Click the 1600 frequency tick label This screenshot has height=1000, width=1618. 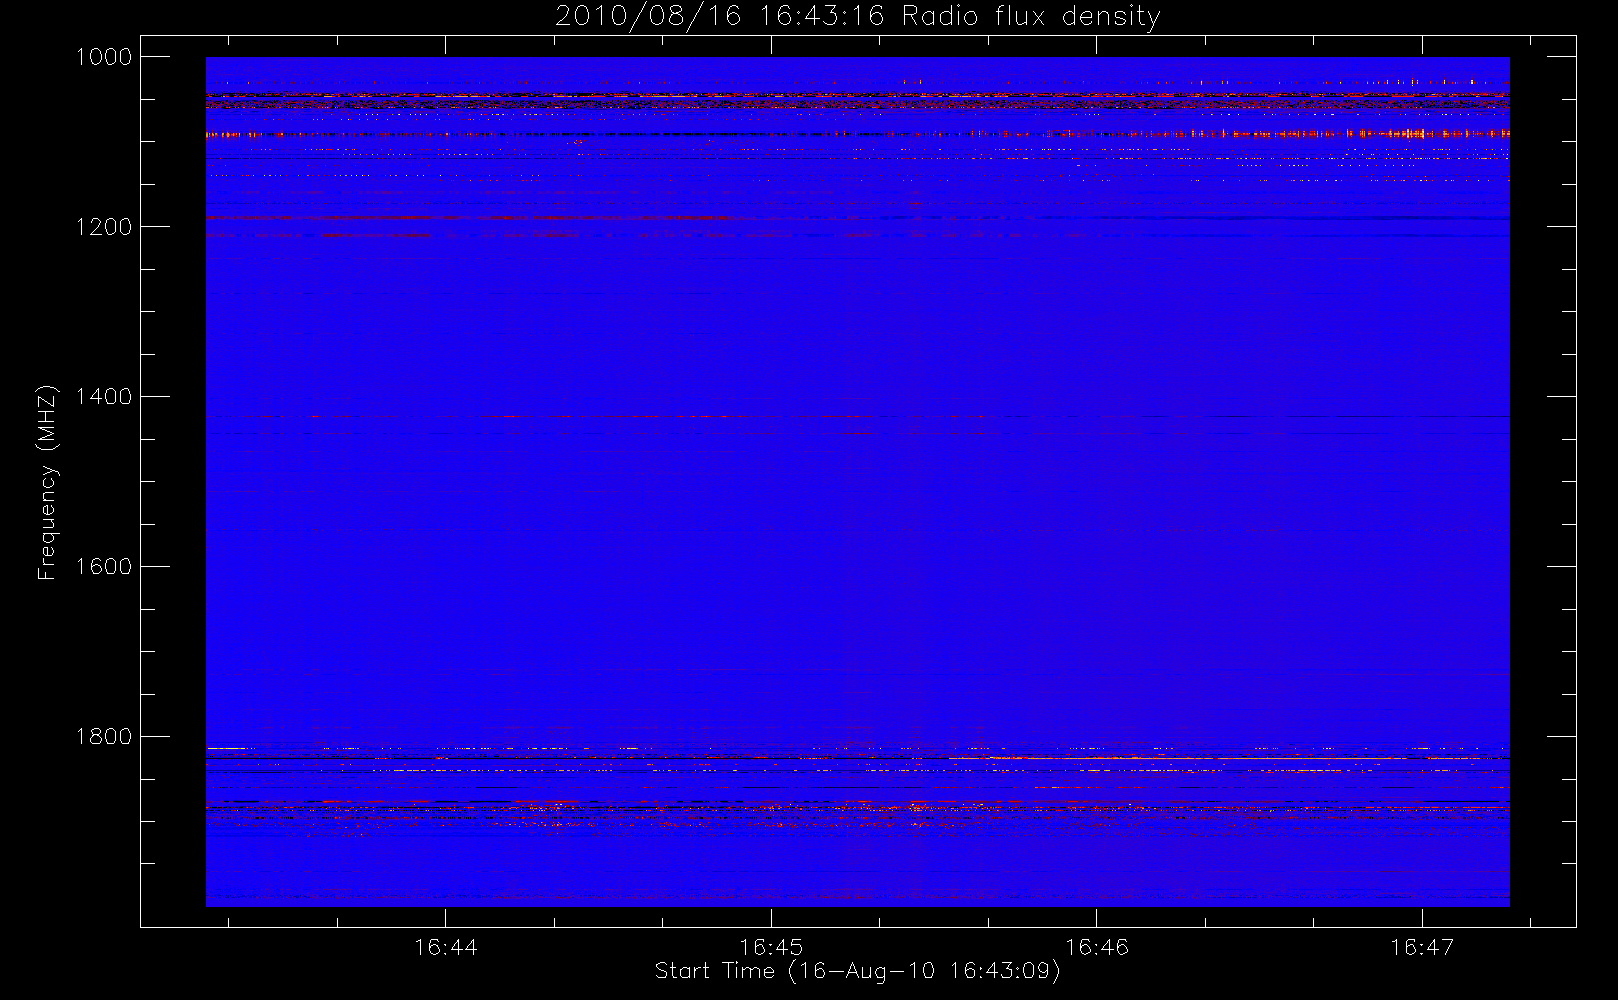coord(104,567)
